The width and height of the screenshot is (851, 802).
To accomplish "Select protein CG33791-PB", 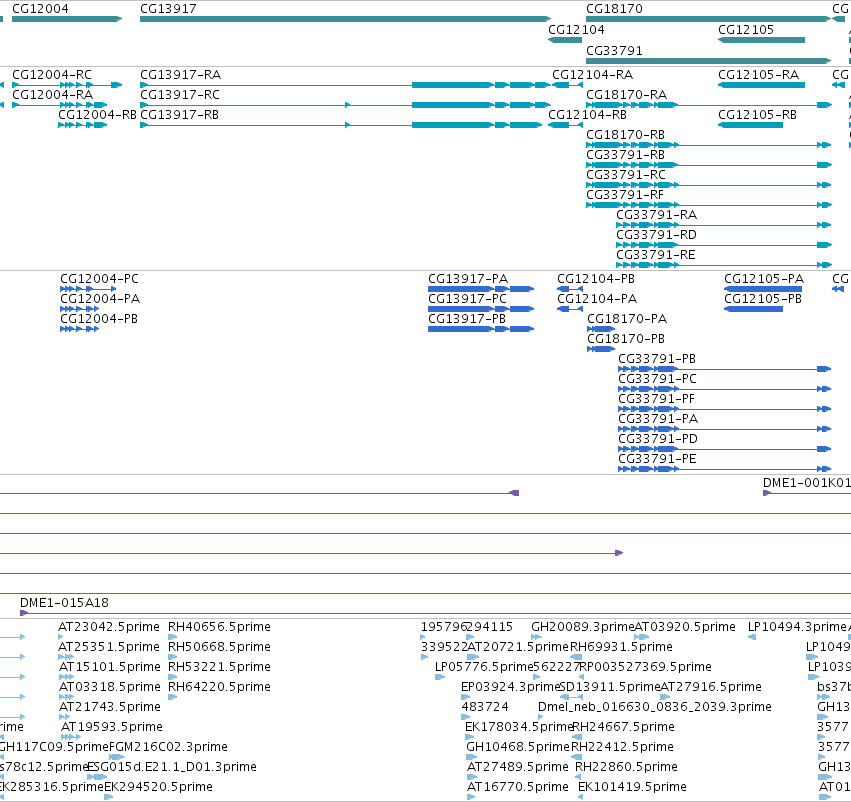I will click(x=657, y=359).
